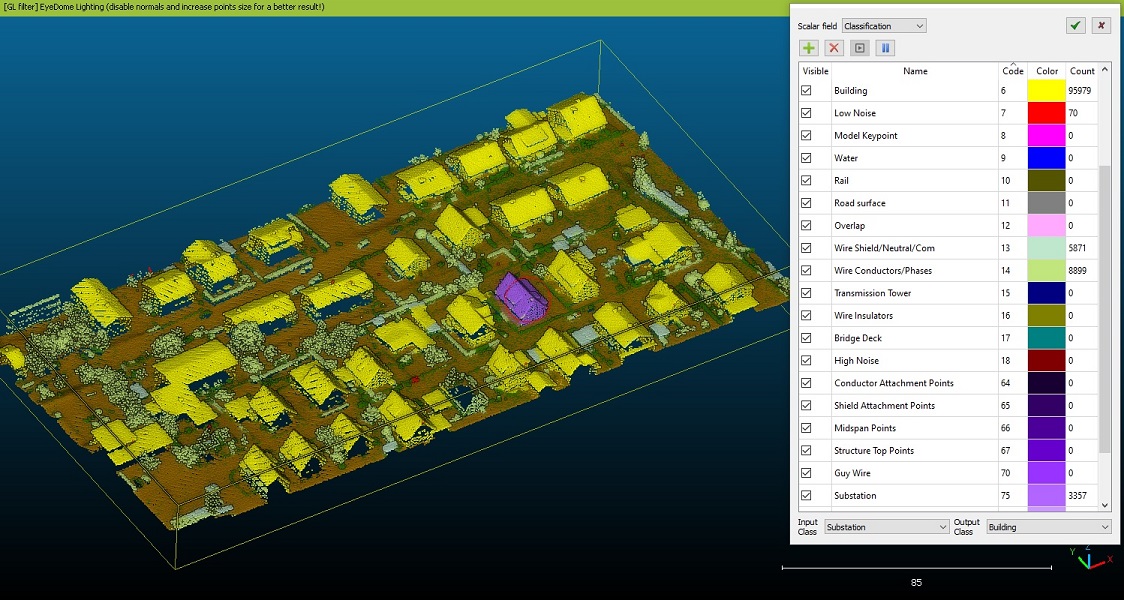Click the blue pause icon button

pos(885,48)
